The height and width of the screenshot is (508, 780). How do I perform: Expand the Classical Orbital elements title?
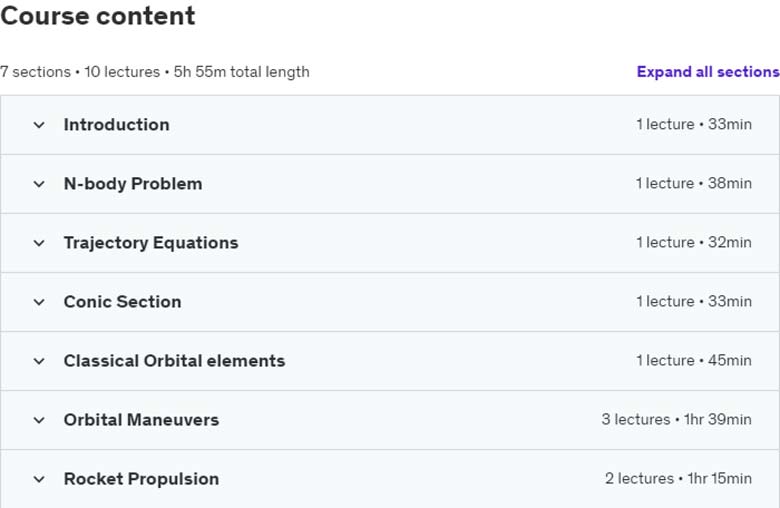tap(174, 361)
